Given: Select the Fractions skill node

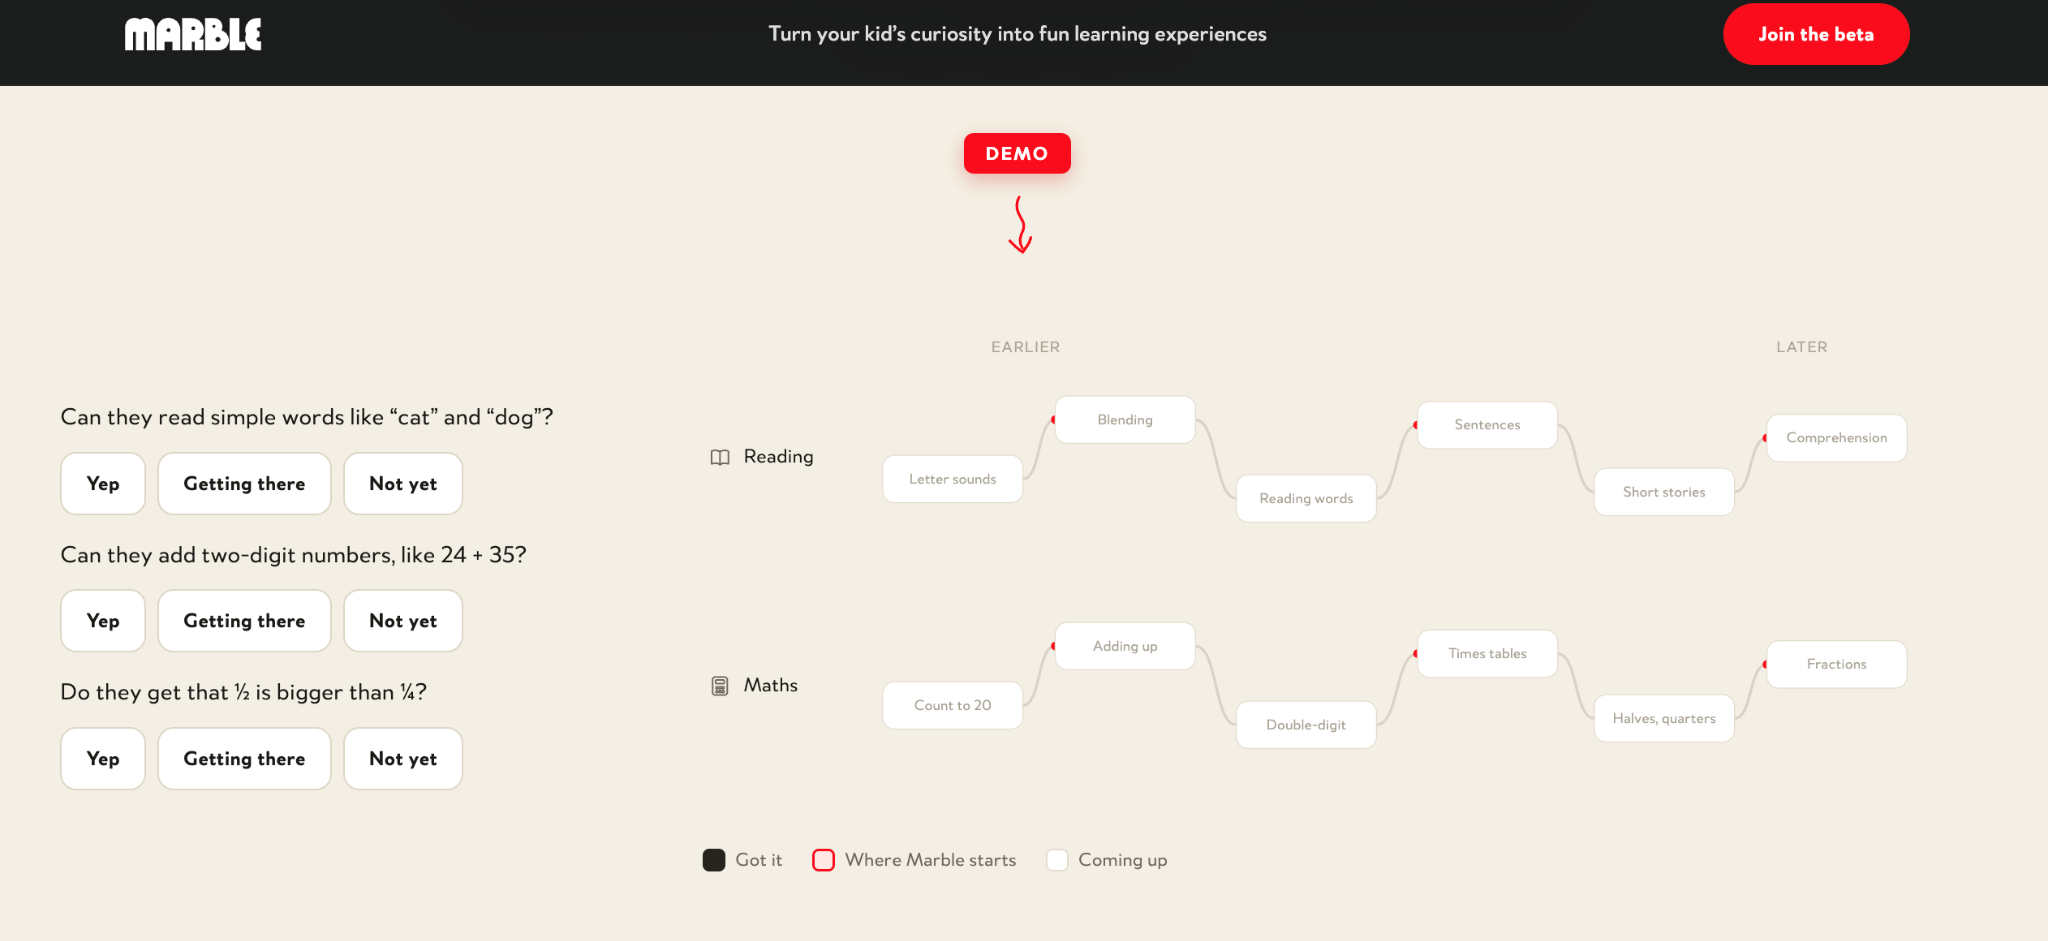Looking at the screenshot, I should [1836, 664].
